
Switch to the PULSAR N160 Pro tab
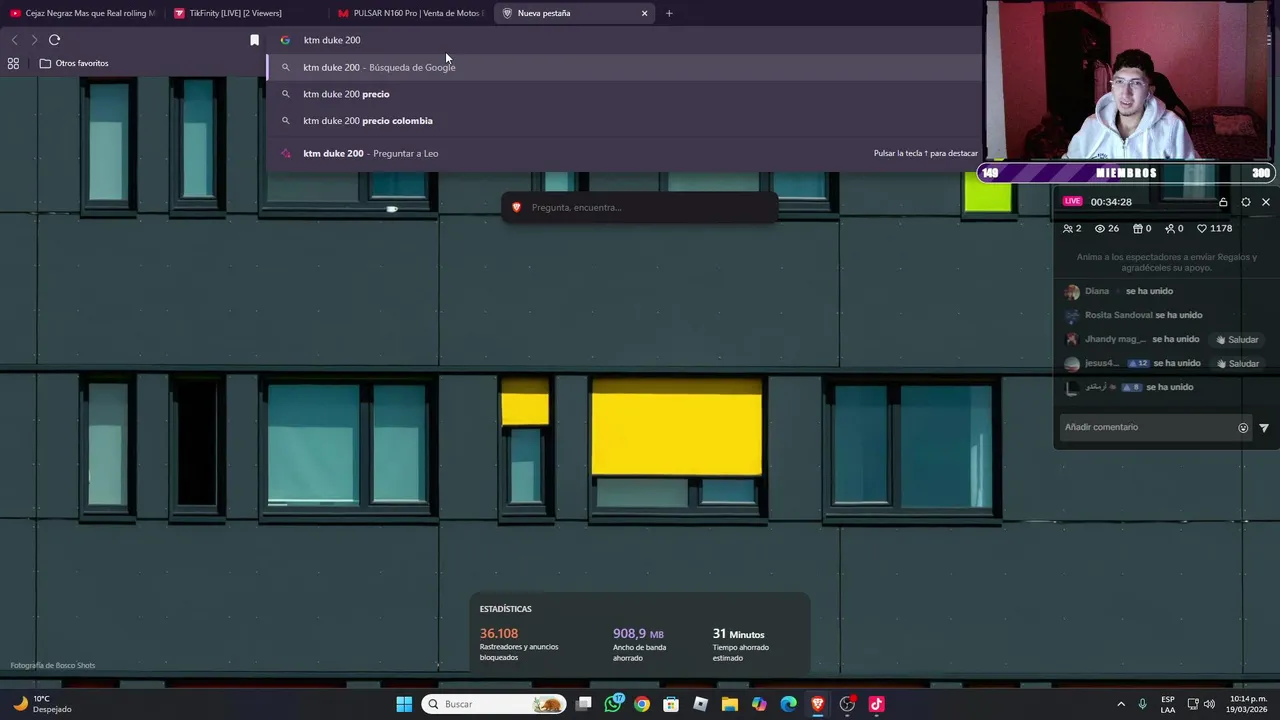(x=410, y=13)
